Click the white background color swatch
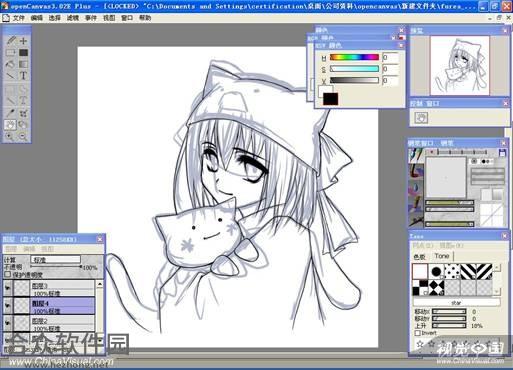The height and width of the screenshot is (370, 513). 325,91
